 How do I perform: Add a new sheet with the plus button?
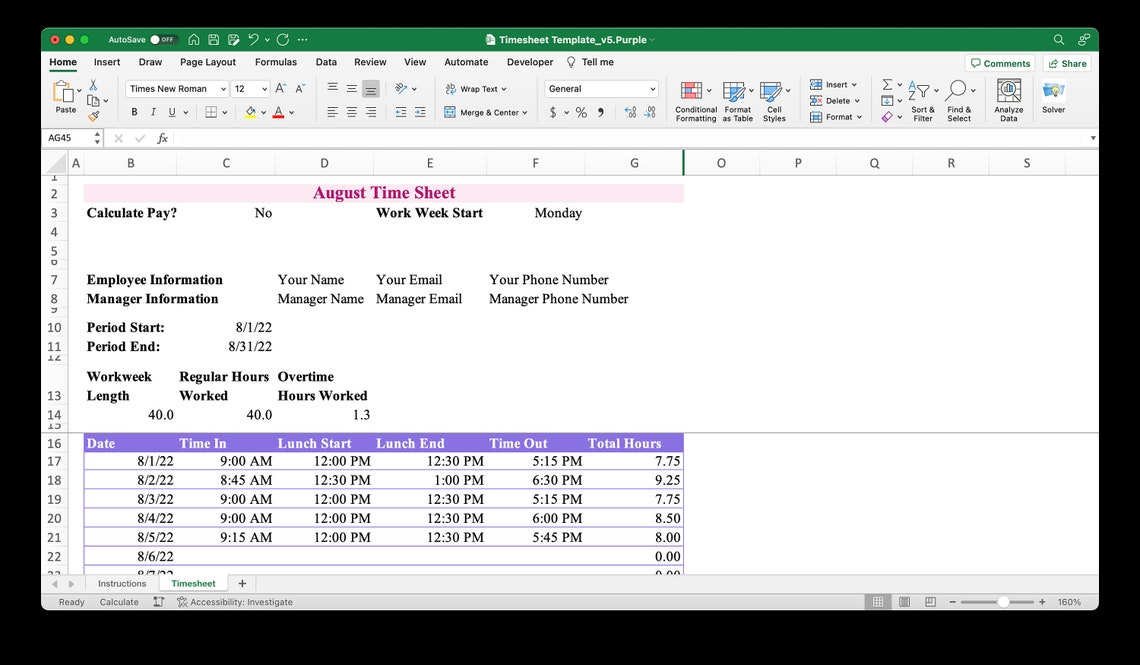(x=241, y=583)
